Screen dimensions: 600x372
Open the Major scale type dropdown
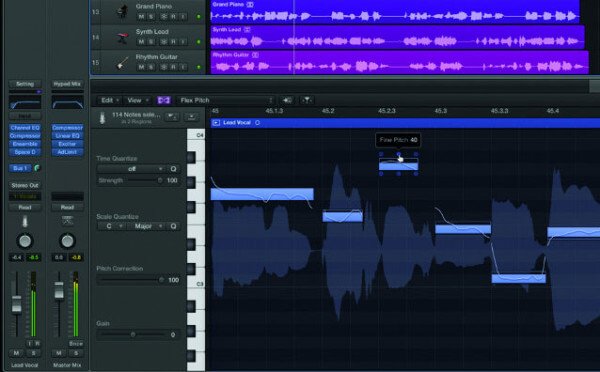tap(146, 226)
